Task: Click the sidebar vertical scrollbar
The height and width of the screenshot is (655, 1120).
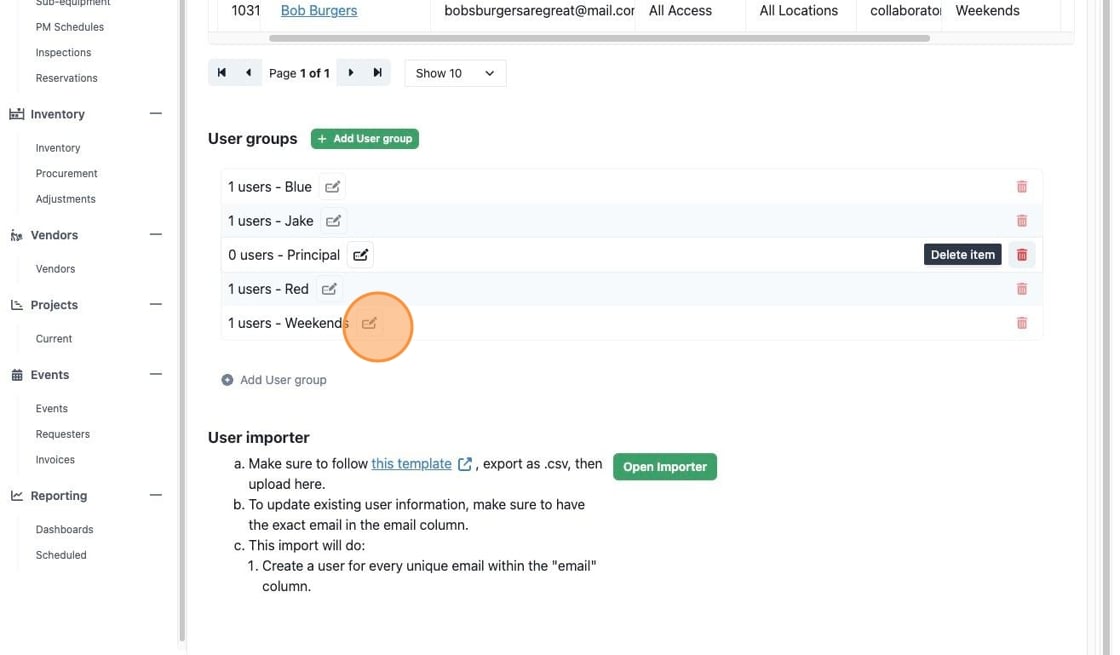Action: click(182, 321)
